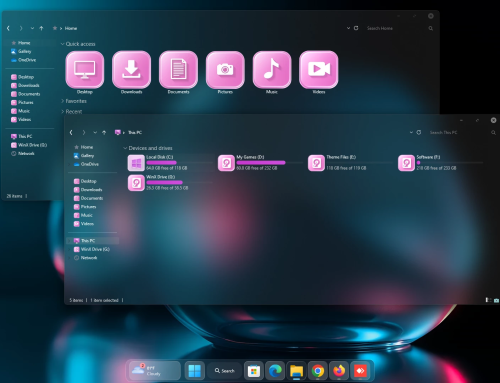This screenshot has height=383, width=500.
Task: Click Home breadcrumb in Home address bar
Action: point(71,28)
